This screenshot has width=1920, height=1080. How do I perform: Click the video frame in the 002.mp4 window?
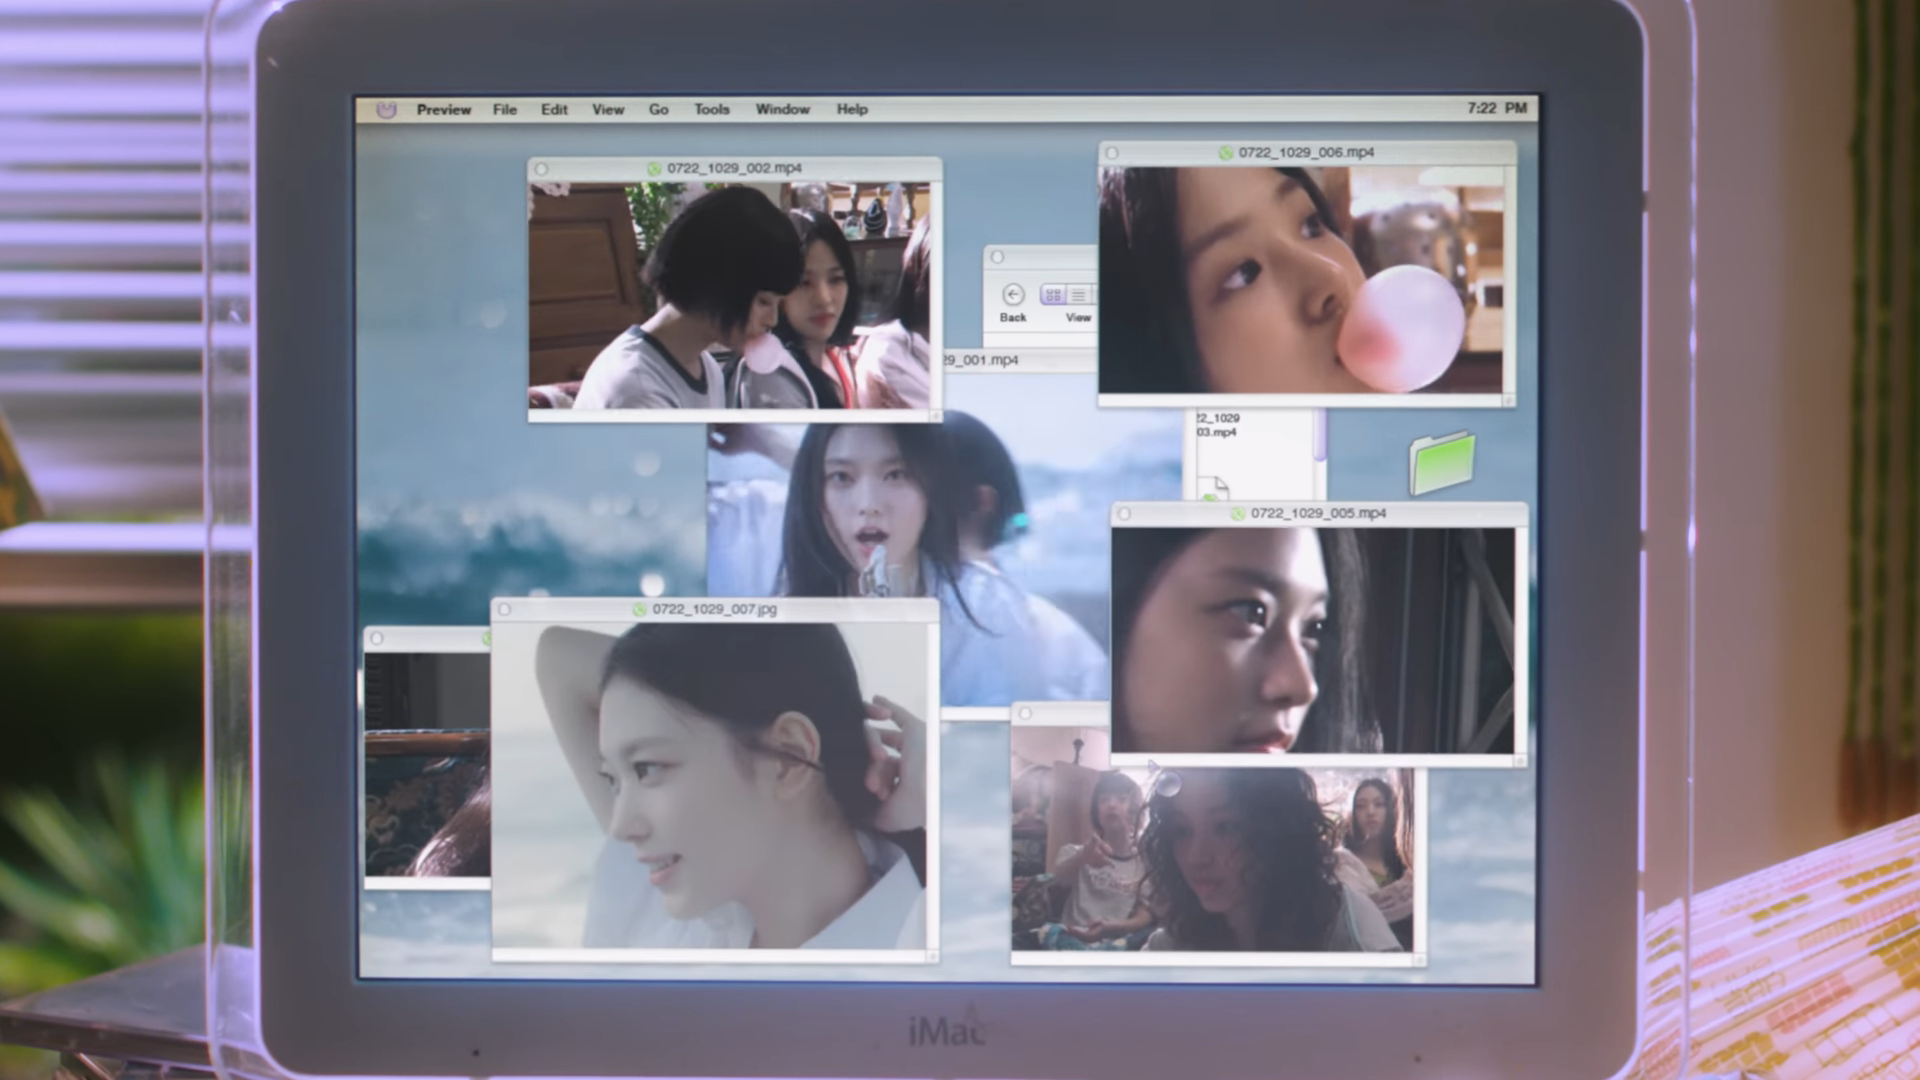729,295
